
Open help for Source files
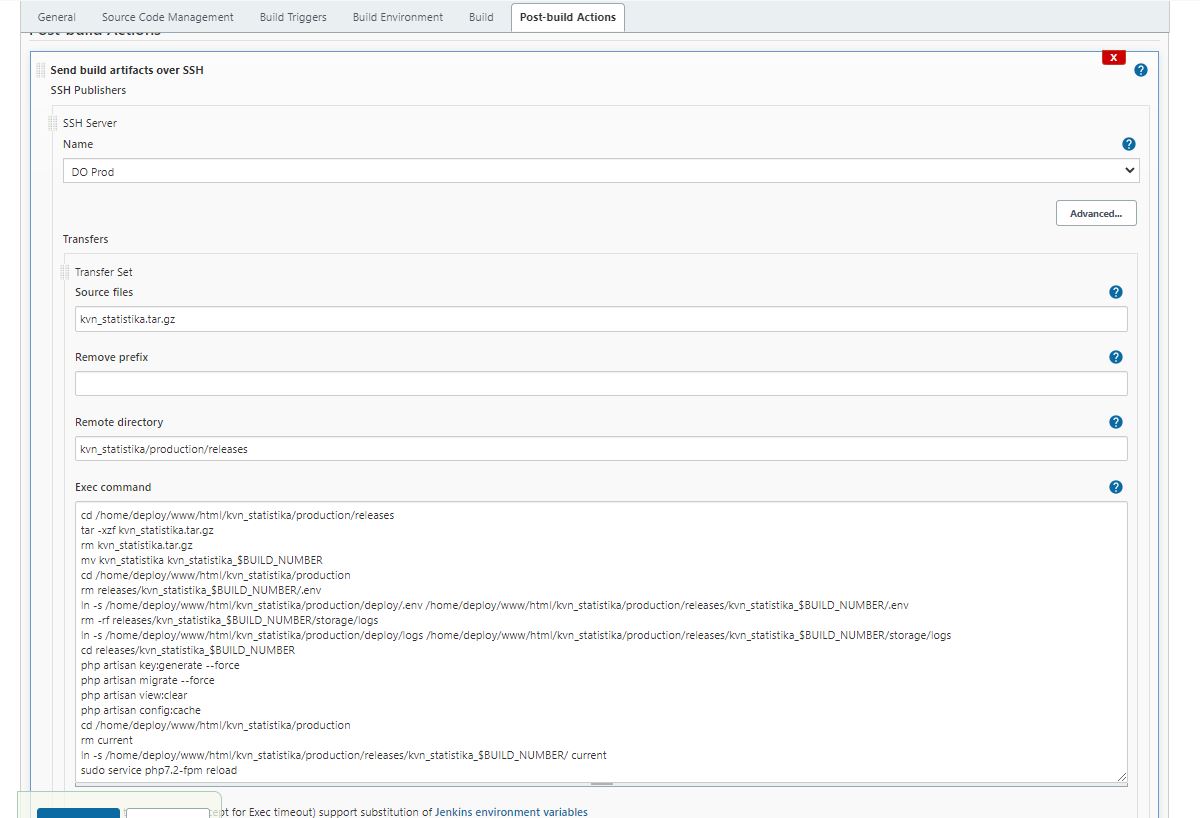tap(1115, 292)
